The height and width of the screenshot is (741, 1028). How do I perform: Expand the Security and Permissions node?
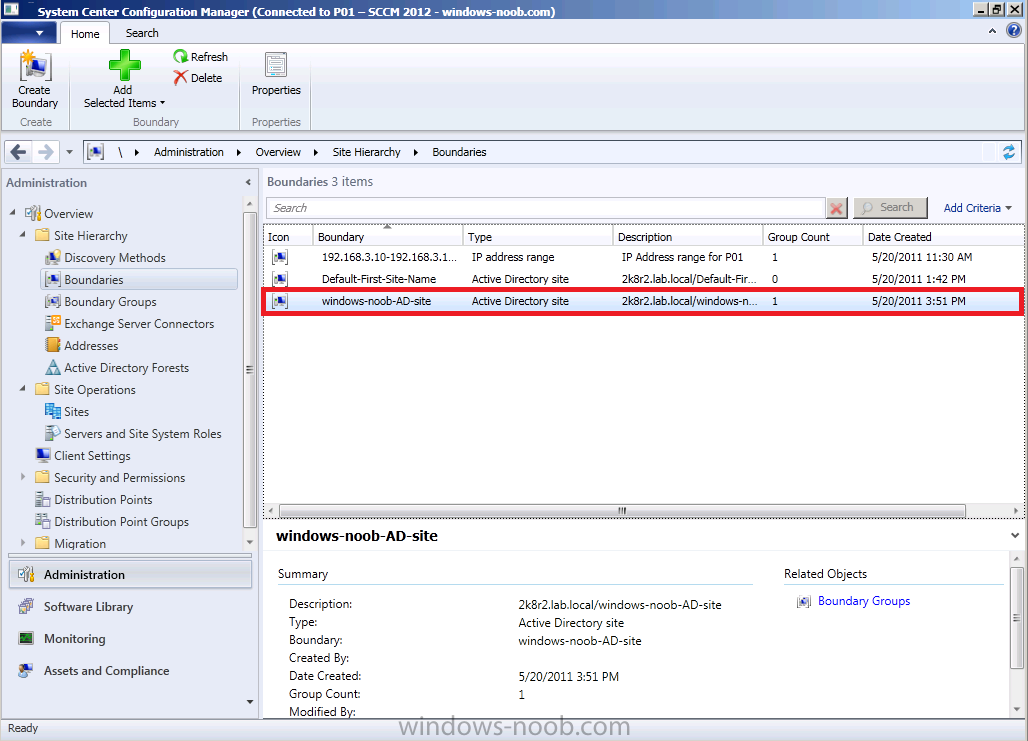[x=23, y=477]
